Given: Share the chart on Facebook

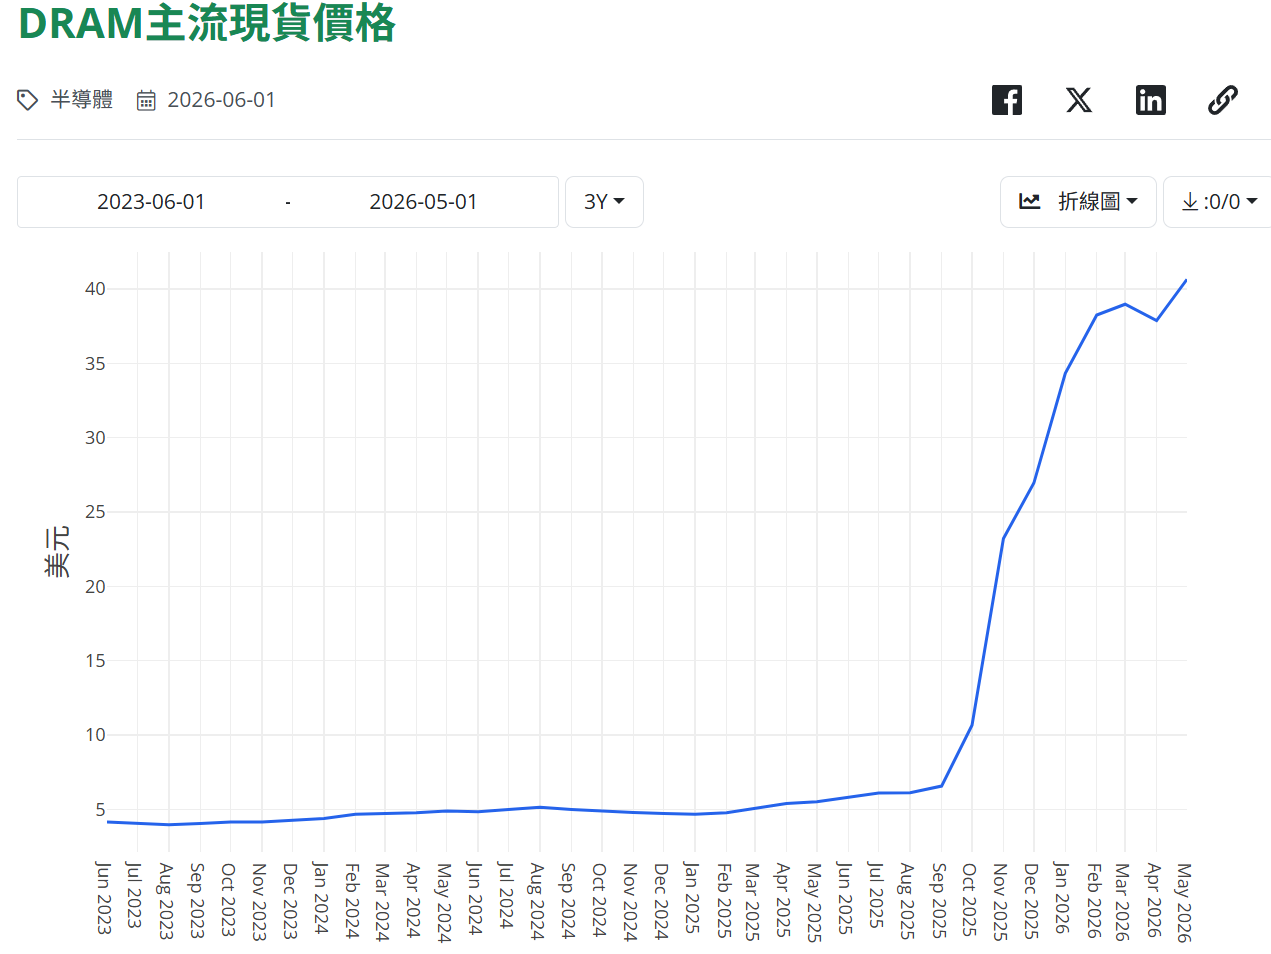Looking at the screenshot, I should (x=1007, y=100).
